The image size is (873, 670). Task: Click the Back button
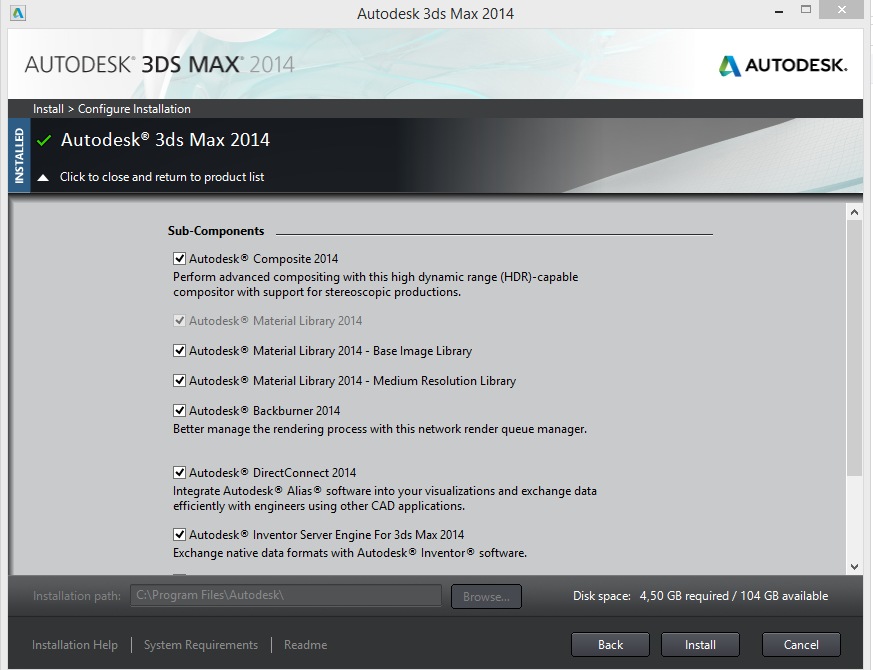point(610,645)
